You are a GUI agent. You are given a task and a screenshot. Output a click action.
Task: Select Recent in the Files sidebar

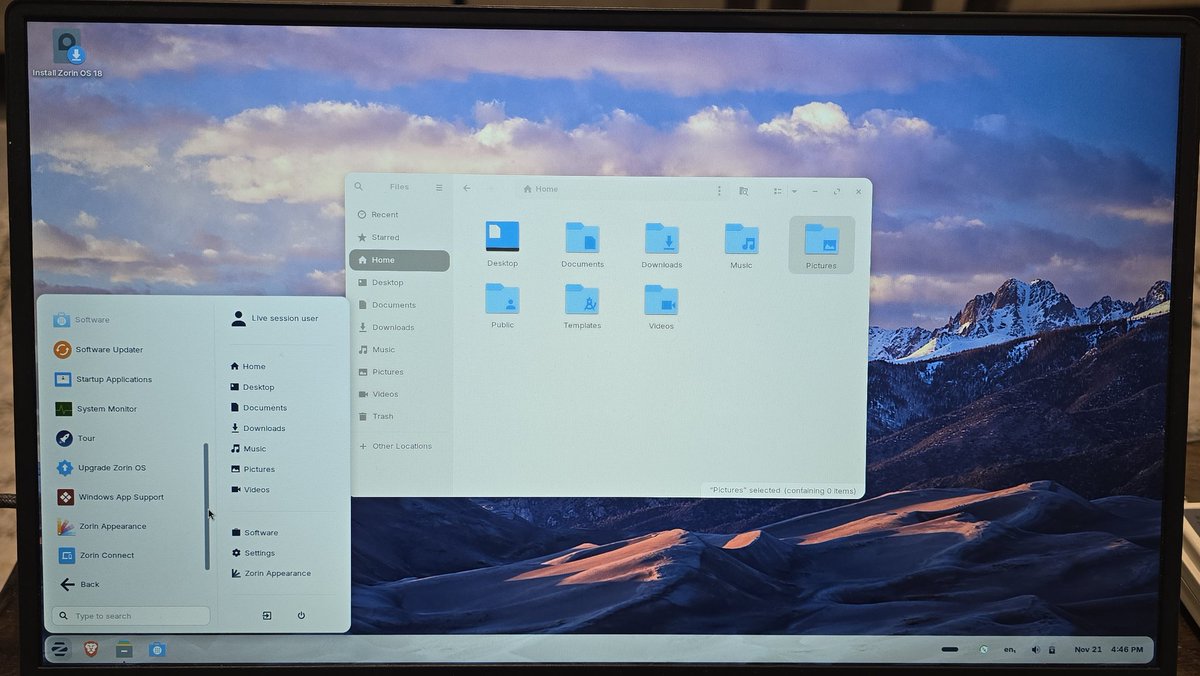[x=399, y=215]
